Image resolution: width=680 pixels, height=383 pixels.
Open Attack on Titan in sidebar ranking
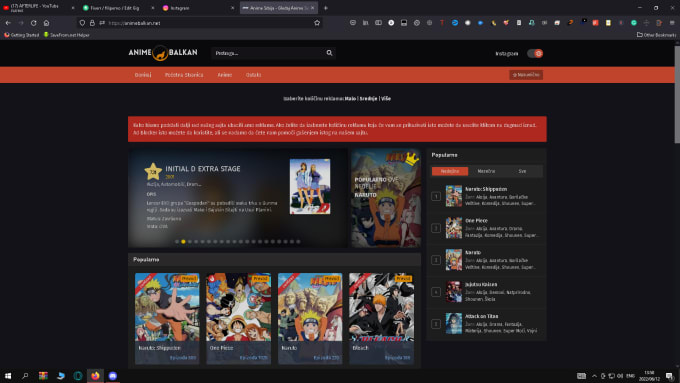pos(481,316)
